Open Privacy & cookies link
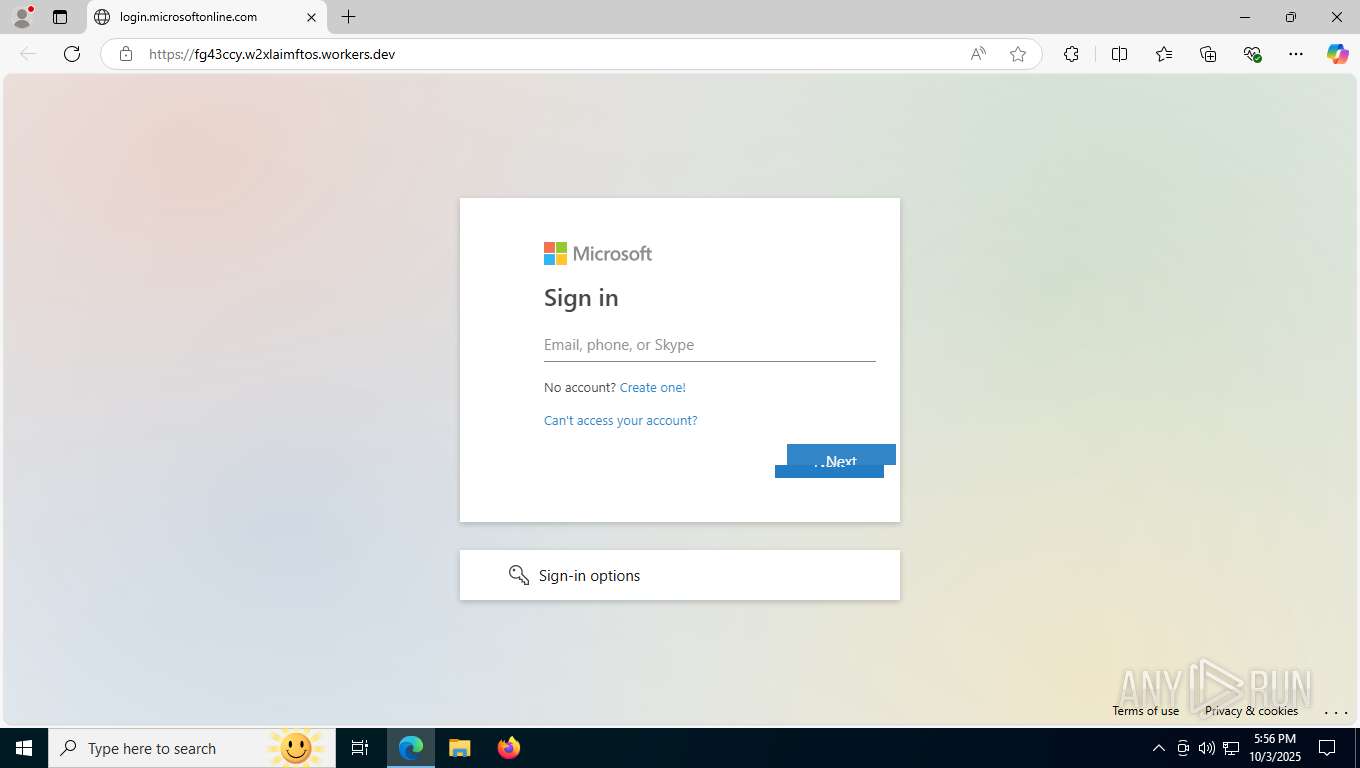Image resolution: width=1360 pixels, height=768 pixels. click(1251, 711)
